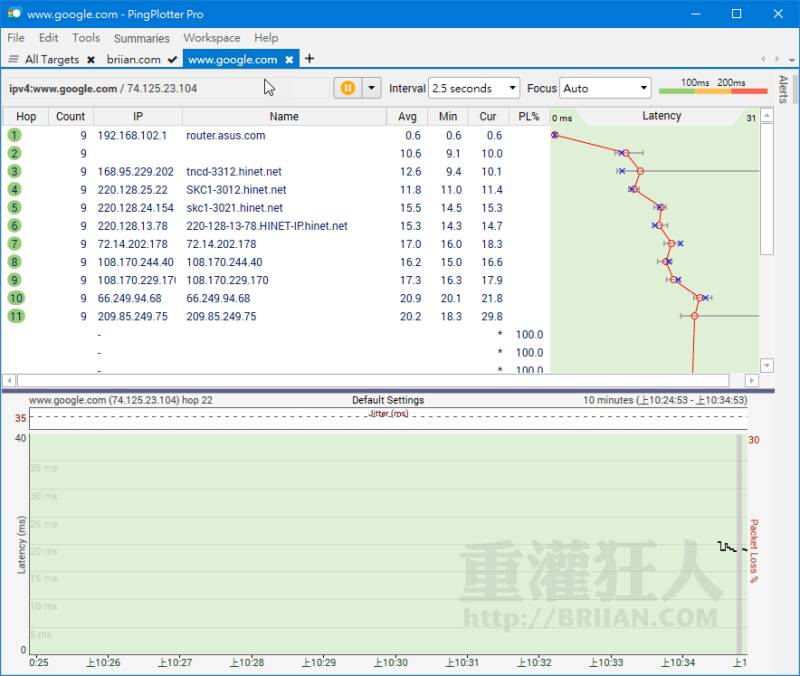The height and width of the screenshot is (676, 800).
Task: Pause tracing with the orange pause button
Action: click(x=347, y=88)
